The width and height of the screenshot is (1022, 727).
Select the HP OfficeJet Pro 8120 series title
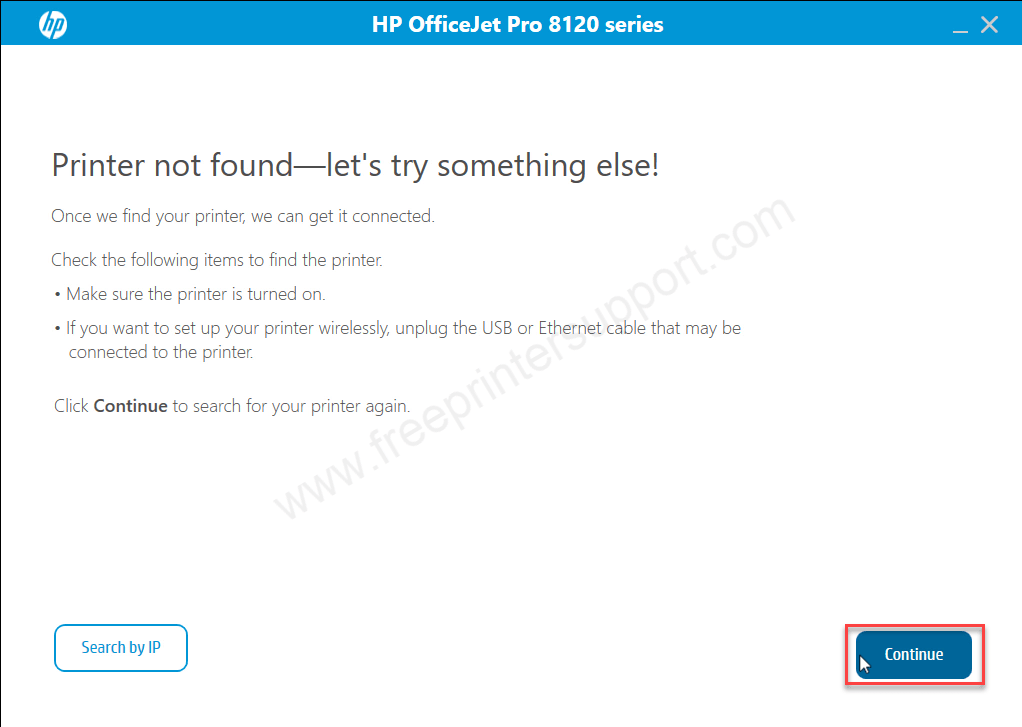coord(518,25)
